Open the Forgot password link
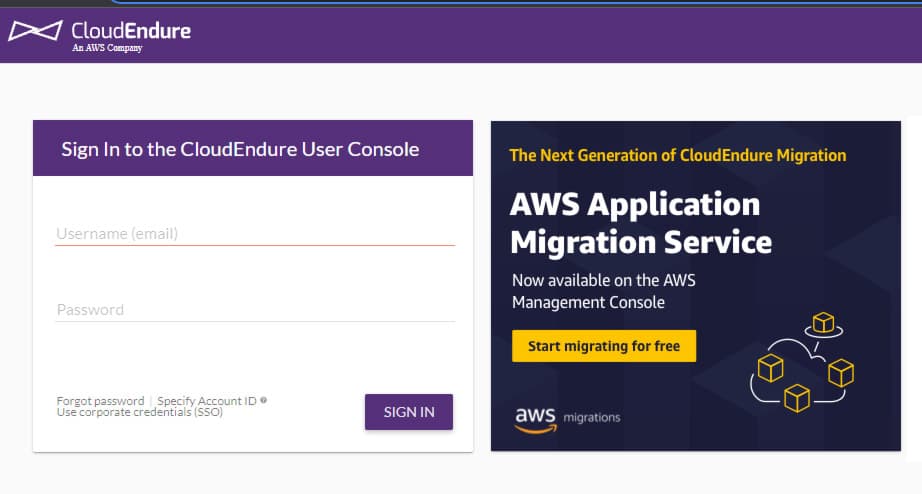The width and height of the screenshot is (922, 494). pos(101,400)
